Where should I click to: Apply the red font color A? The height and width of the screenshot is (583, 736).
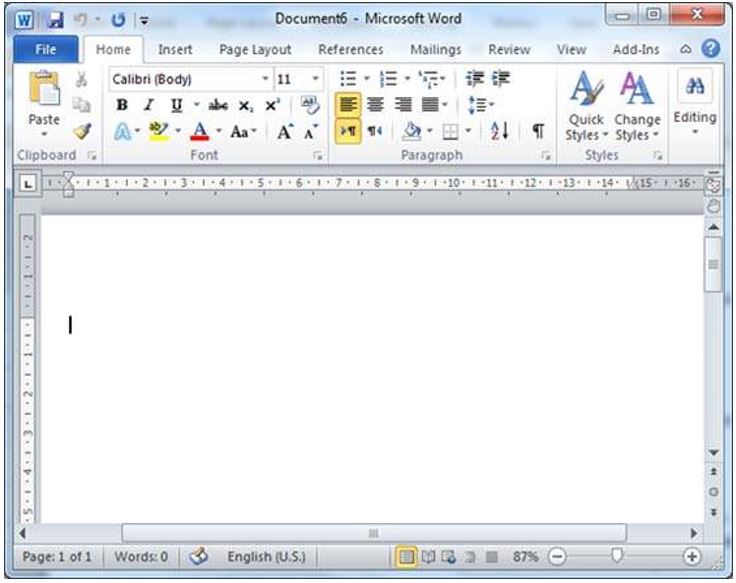click(x=200, y=131)
